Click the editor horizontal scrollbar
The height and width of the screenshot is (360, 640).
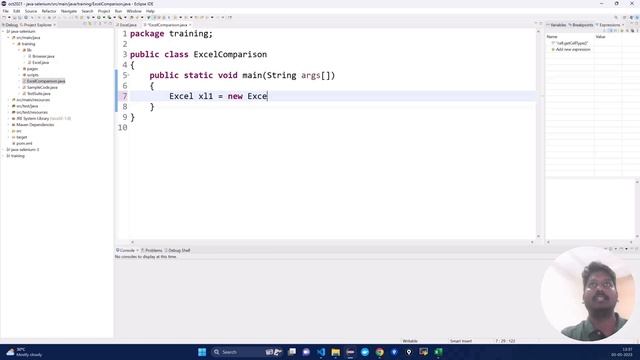332,242
